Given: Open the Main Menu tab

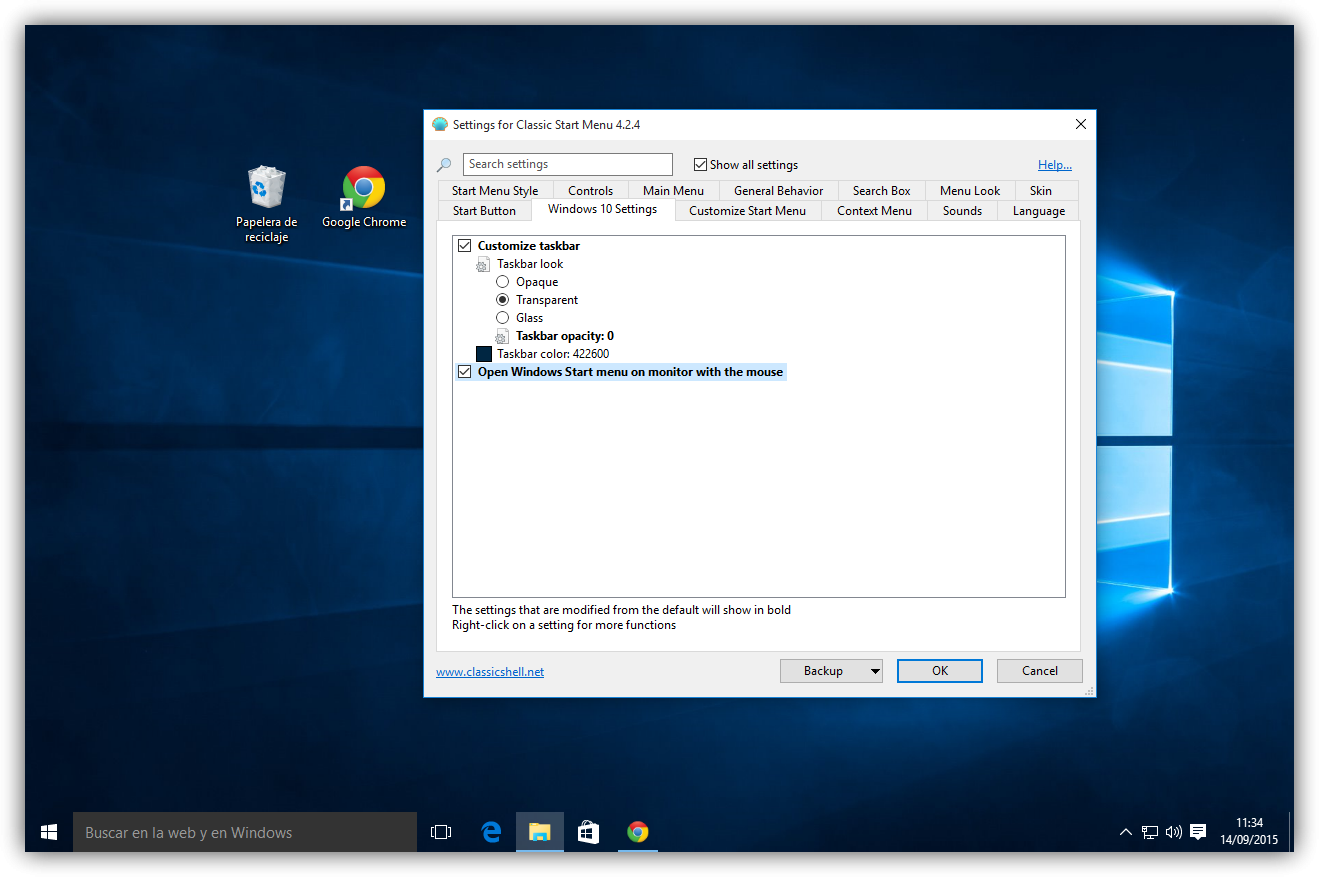Looking at the screenshot, I should [673, 191].
